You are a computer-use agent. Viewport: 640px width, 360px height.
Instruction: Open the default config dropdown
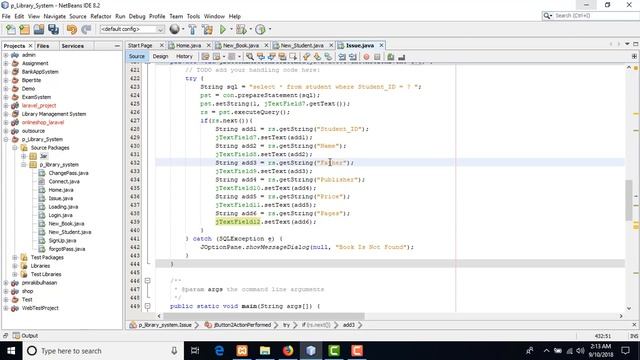point(132,29)
